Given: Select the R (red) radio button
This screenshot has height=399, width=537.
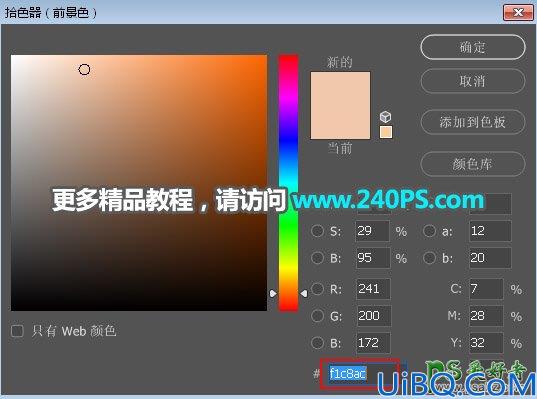Looking at the screenshot, I should [317, 289].
